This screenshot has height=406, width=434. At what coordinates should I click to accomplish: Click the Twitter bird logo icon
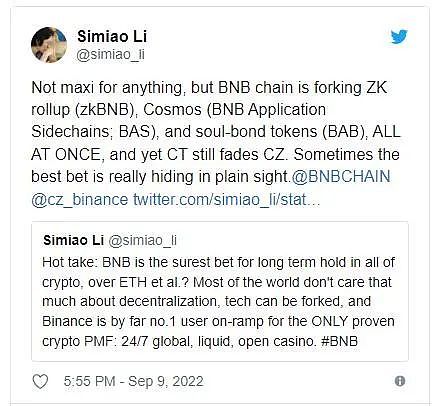point(399,36)
